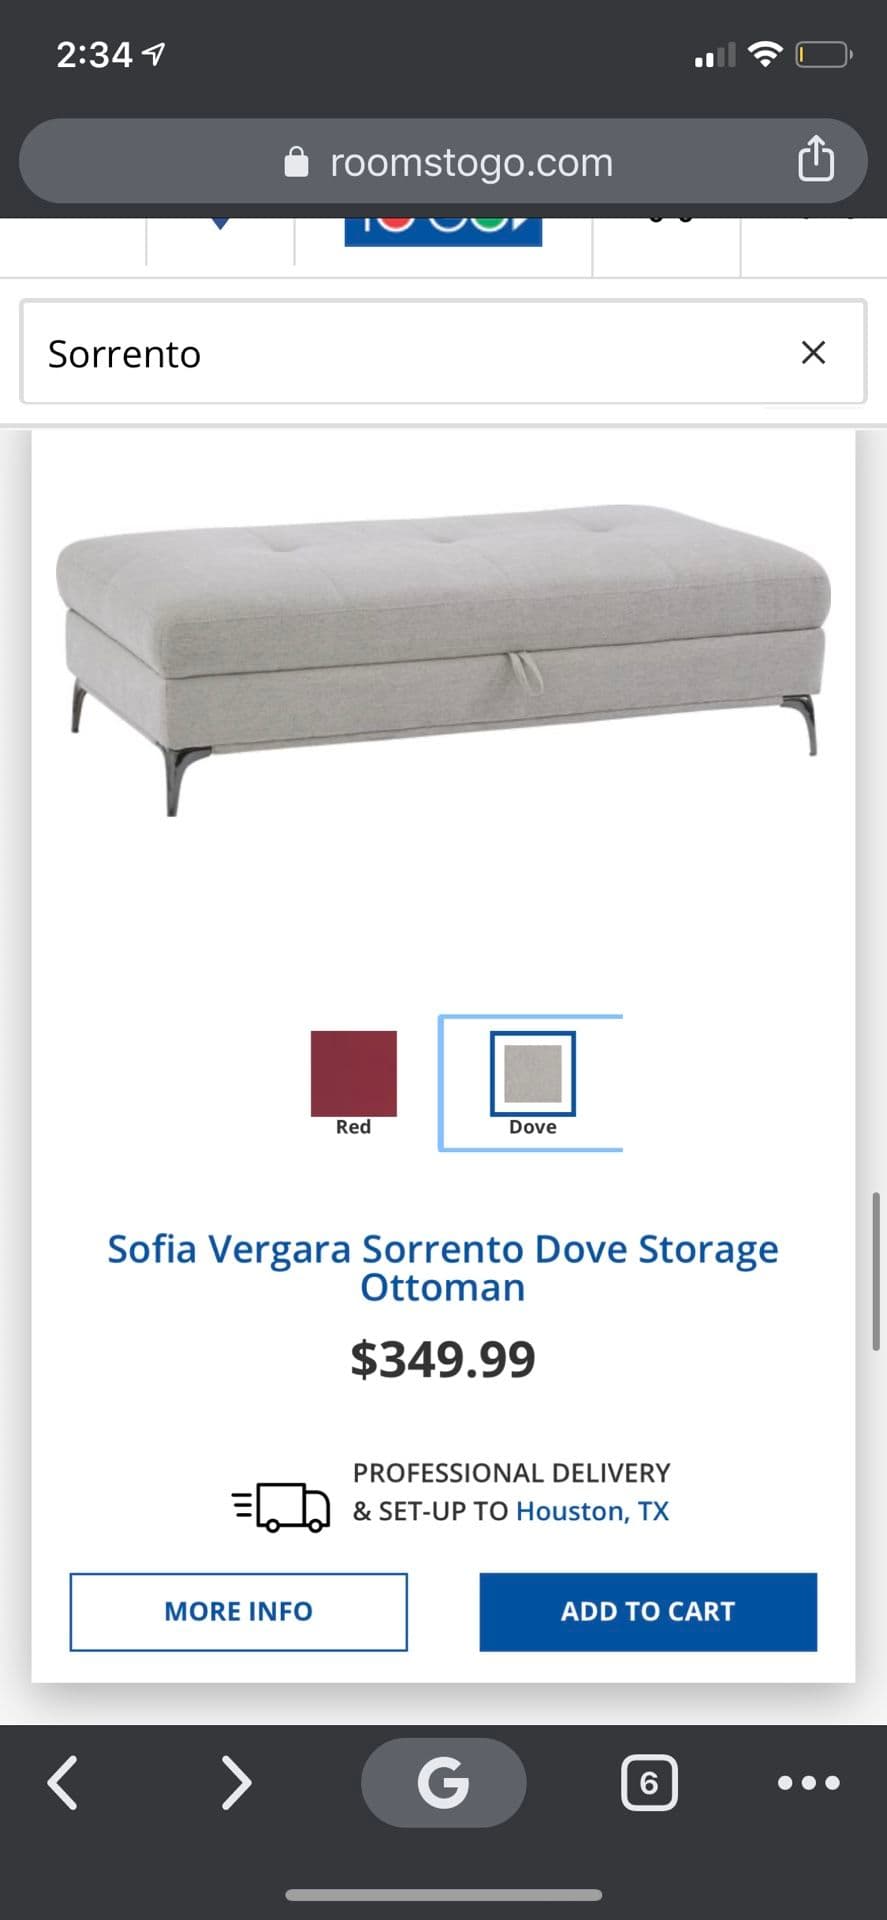Open the tab switcher showing 6 tabs

(x=649, y=1783)
